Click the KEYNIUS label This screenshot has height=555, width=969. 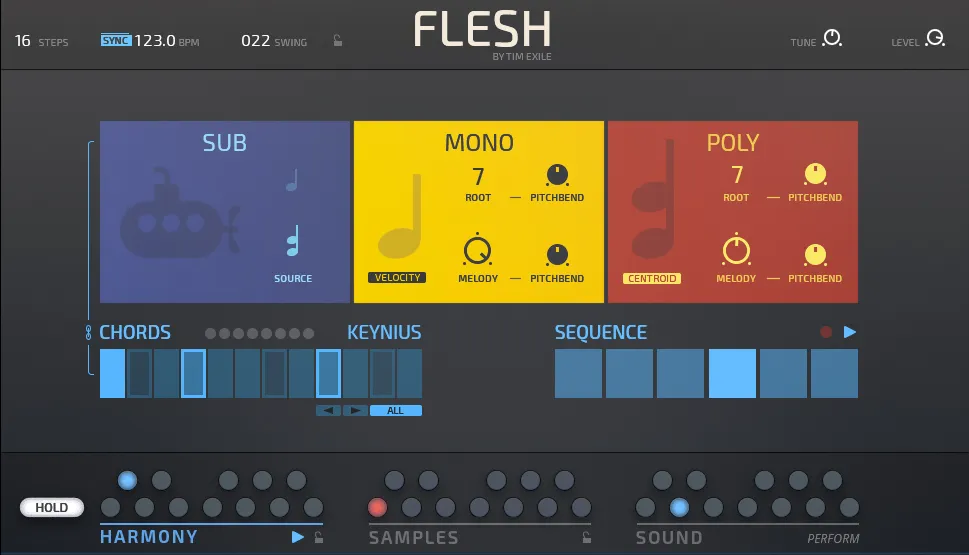click(384, 333)
